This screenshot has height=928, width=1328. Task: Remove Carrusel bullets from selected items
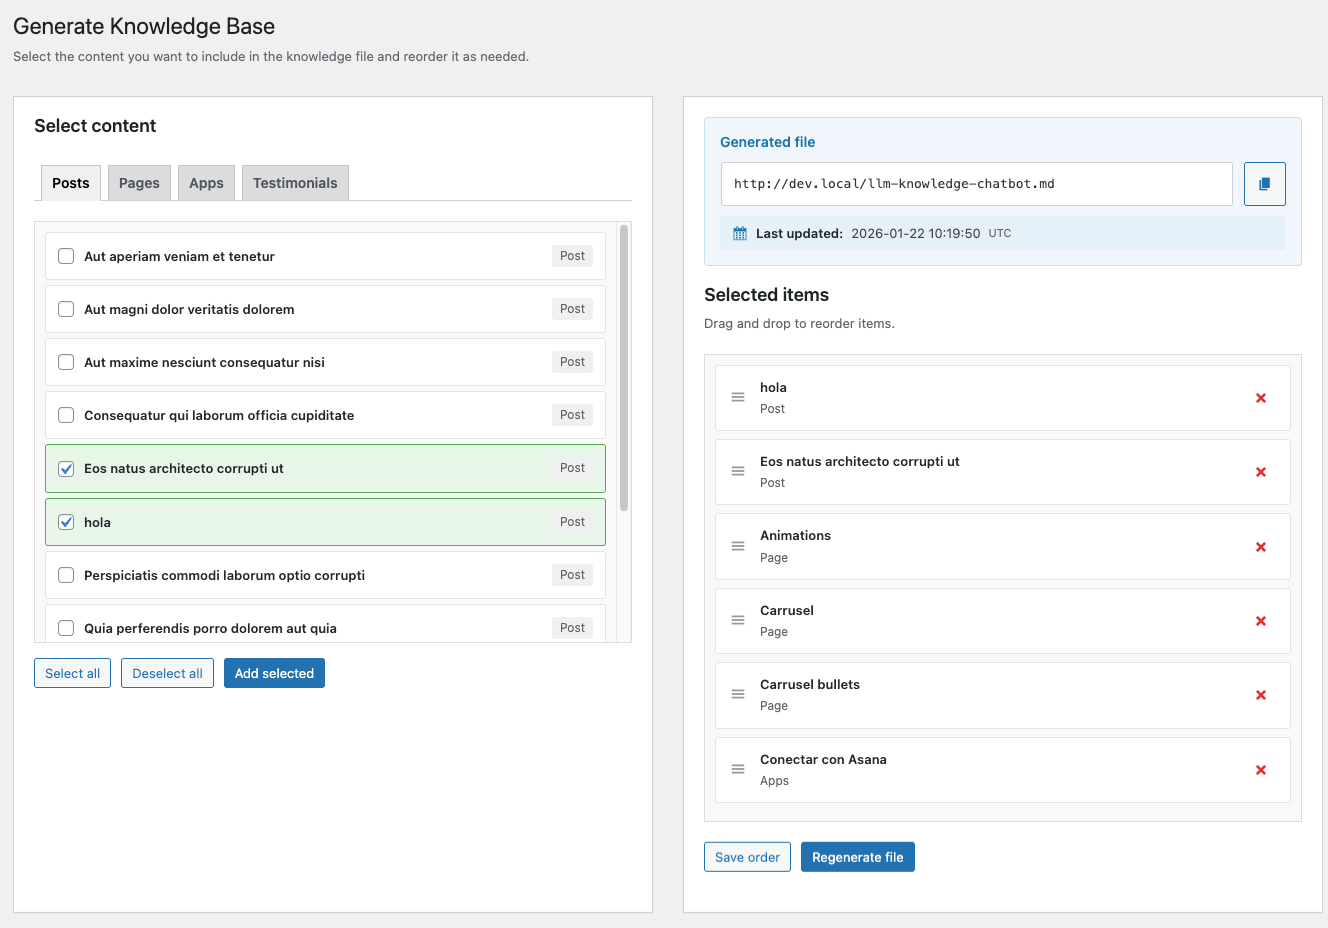pos(1261,695)
